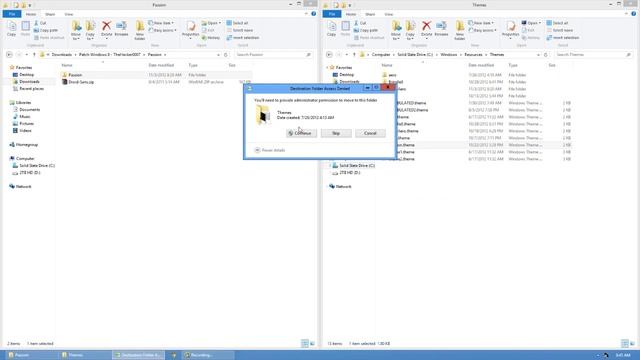Click Select all in Passion window

point(237,23)
